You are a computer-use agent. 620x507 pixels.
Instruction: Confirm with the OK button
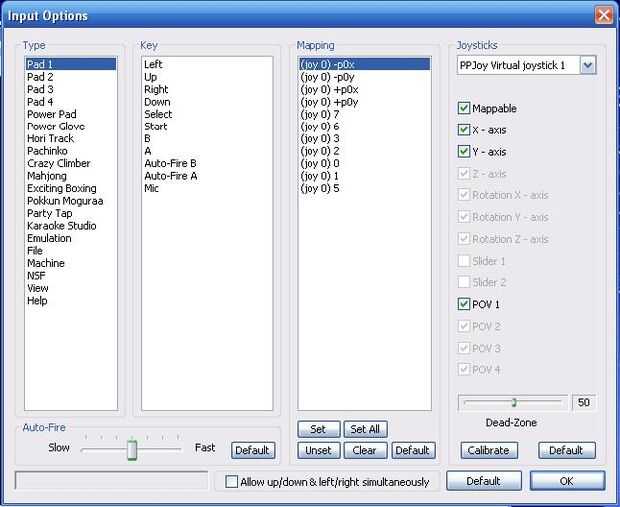point(567,481)
